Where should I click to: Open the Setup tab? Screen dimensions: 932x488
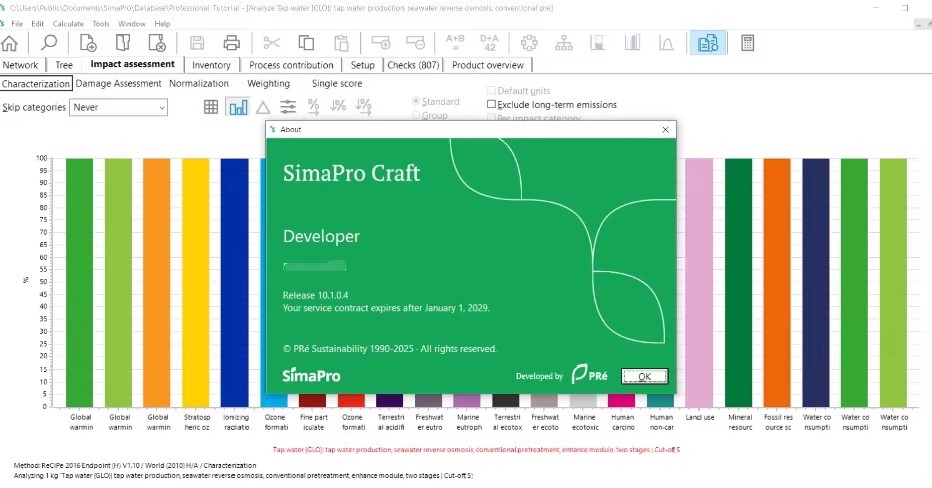pos(363,65)
